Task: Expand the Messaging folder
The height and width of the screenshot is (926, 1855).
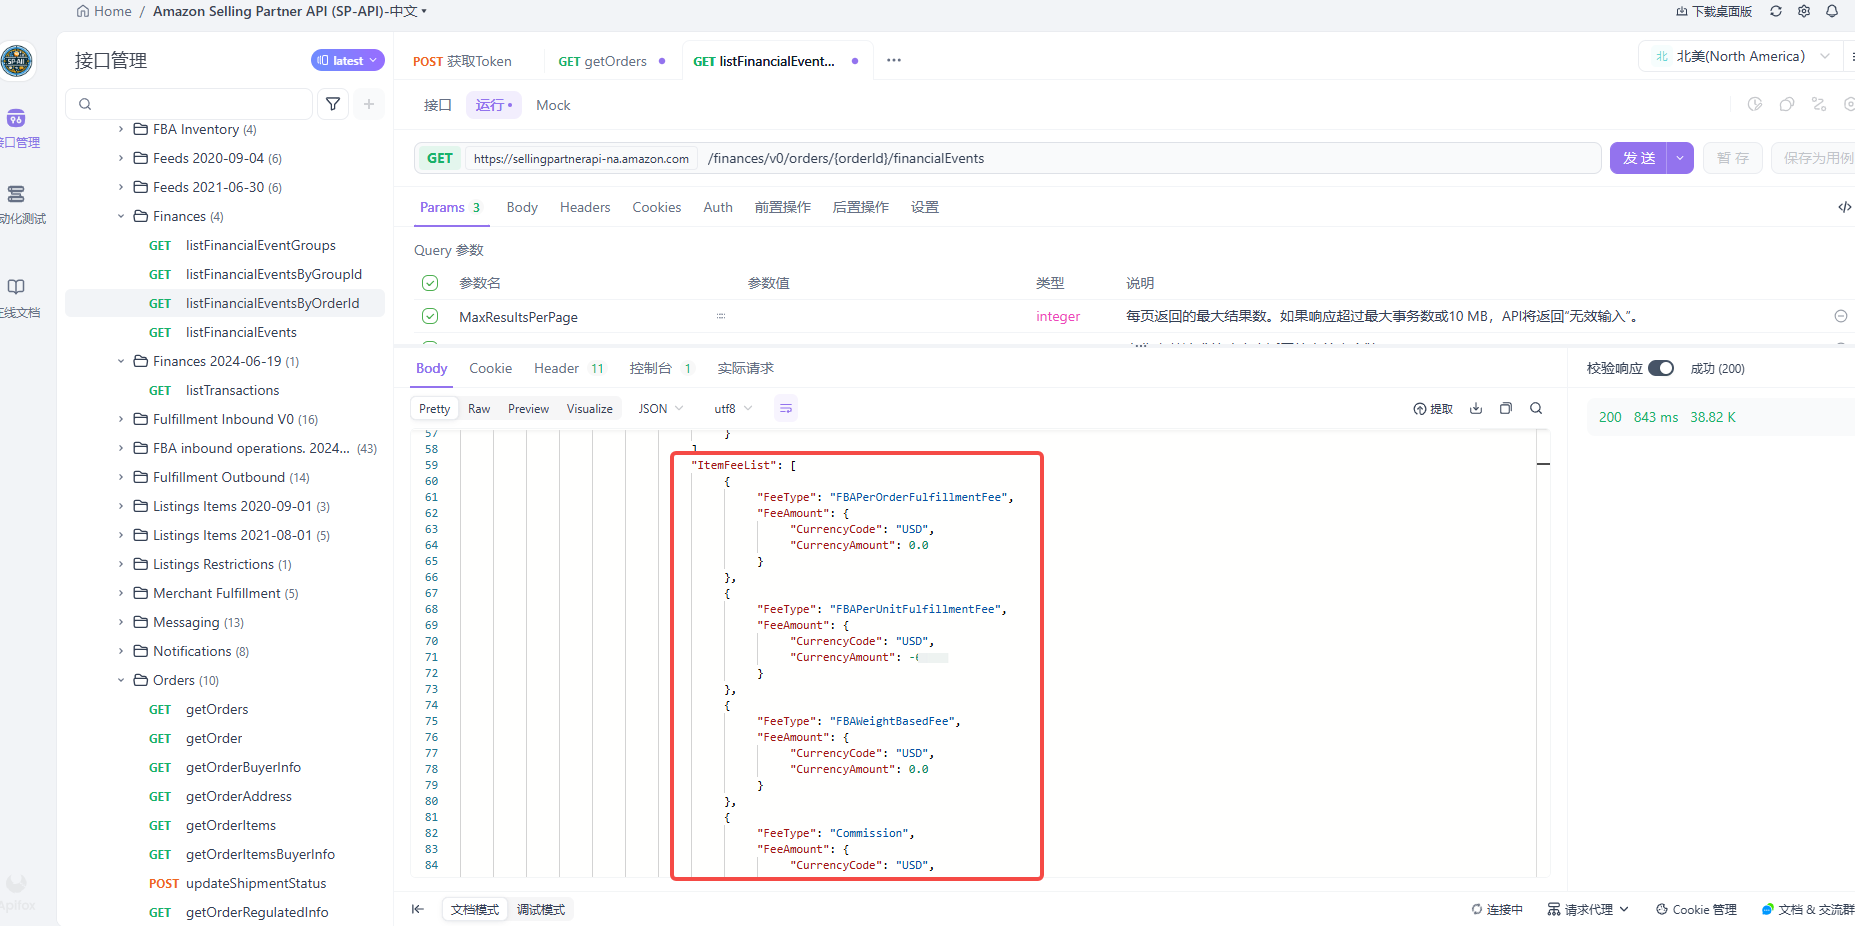Action: tap(121, 622)
